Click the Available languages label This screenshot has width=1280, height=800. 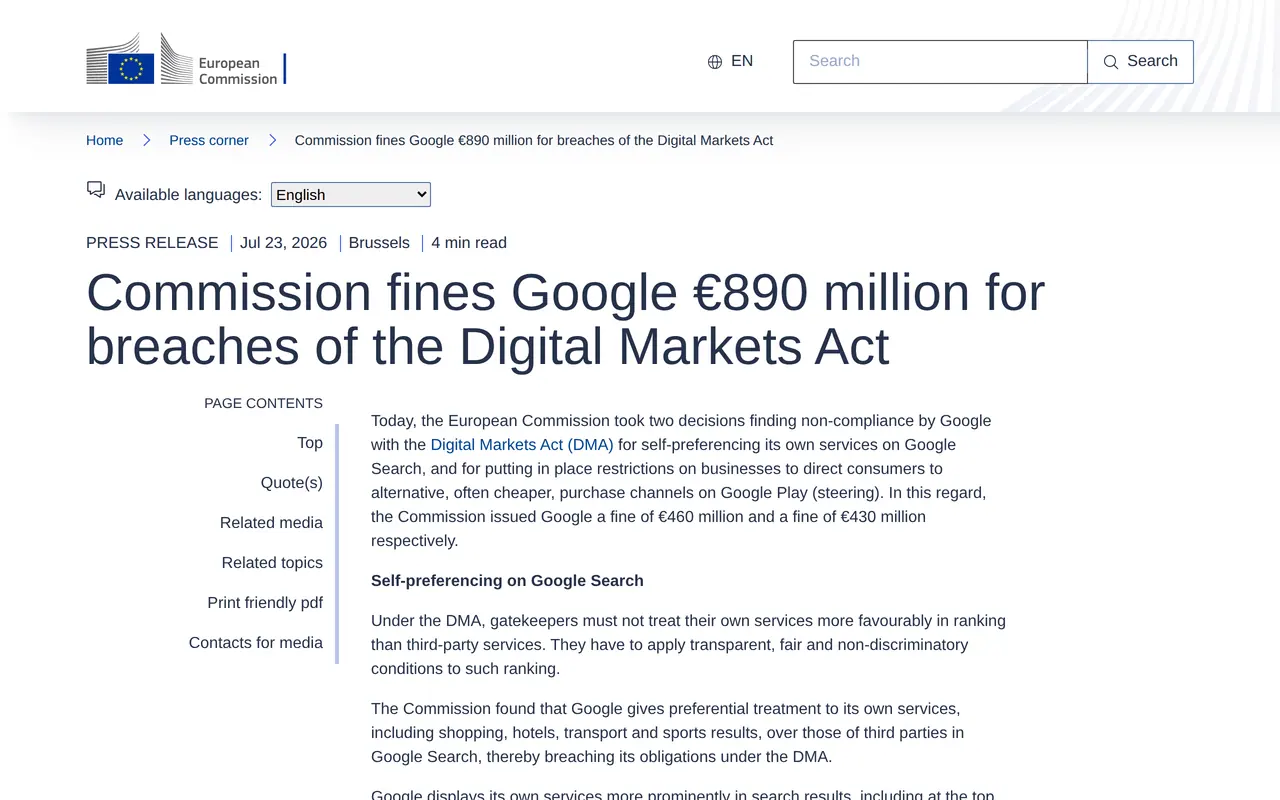[189, 195]
